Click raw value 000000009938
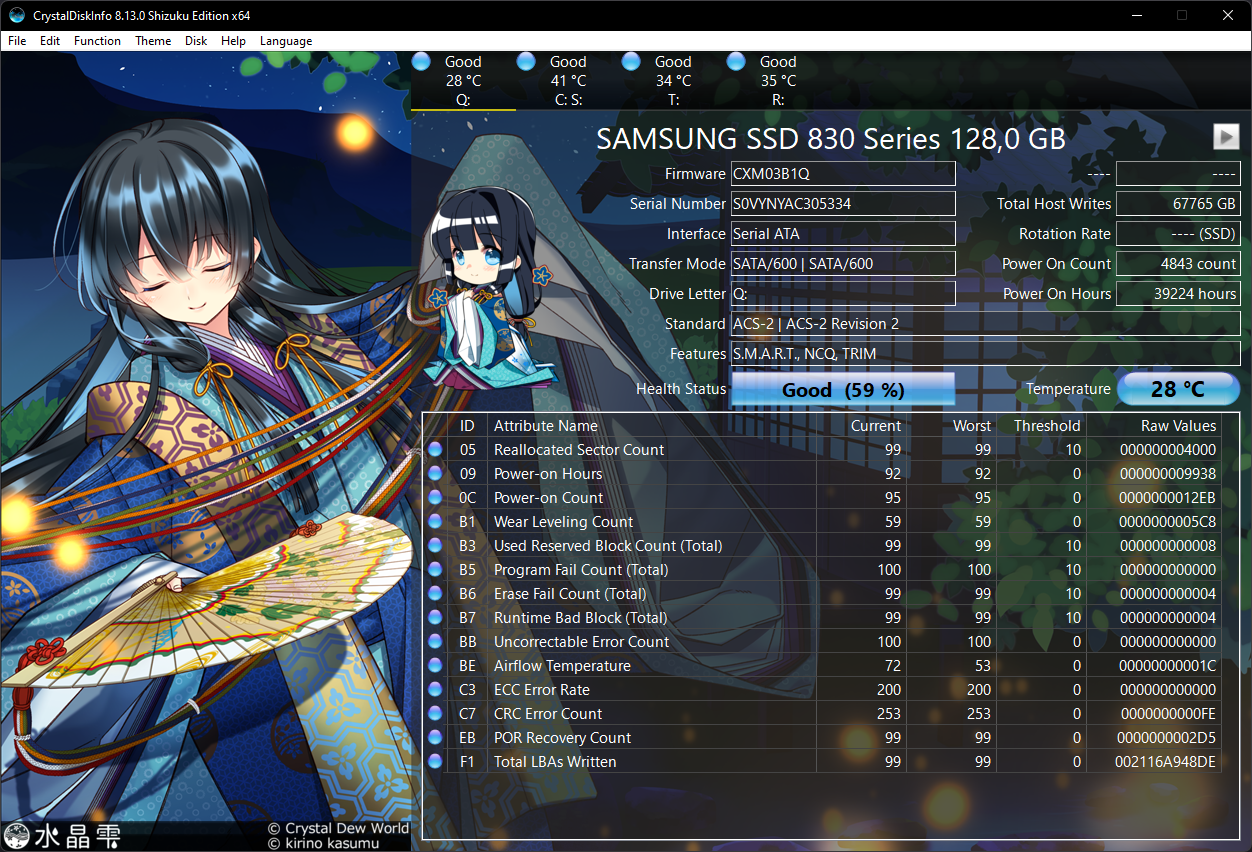The width and height of the screenshot is (1252, 852). [1168, 474]
